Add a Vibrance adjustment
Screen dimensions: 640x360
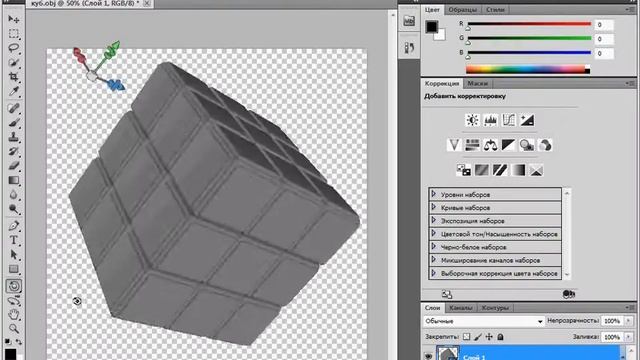[454, 145]
